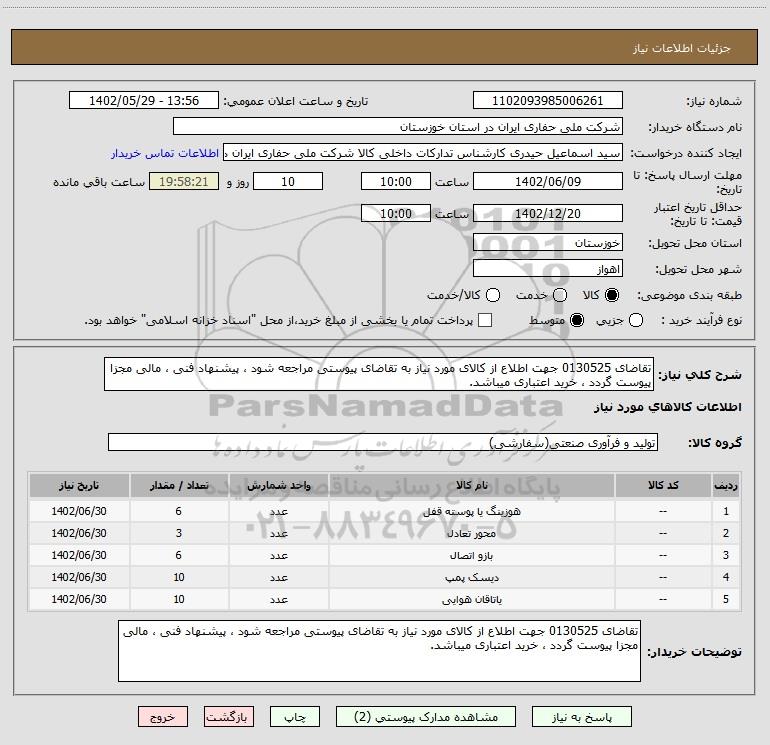Click the response deadline date 1402/06/09

click(547, 182)
